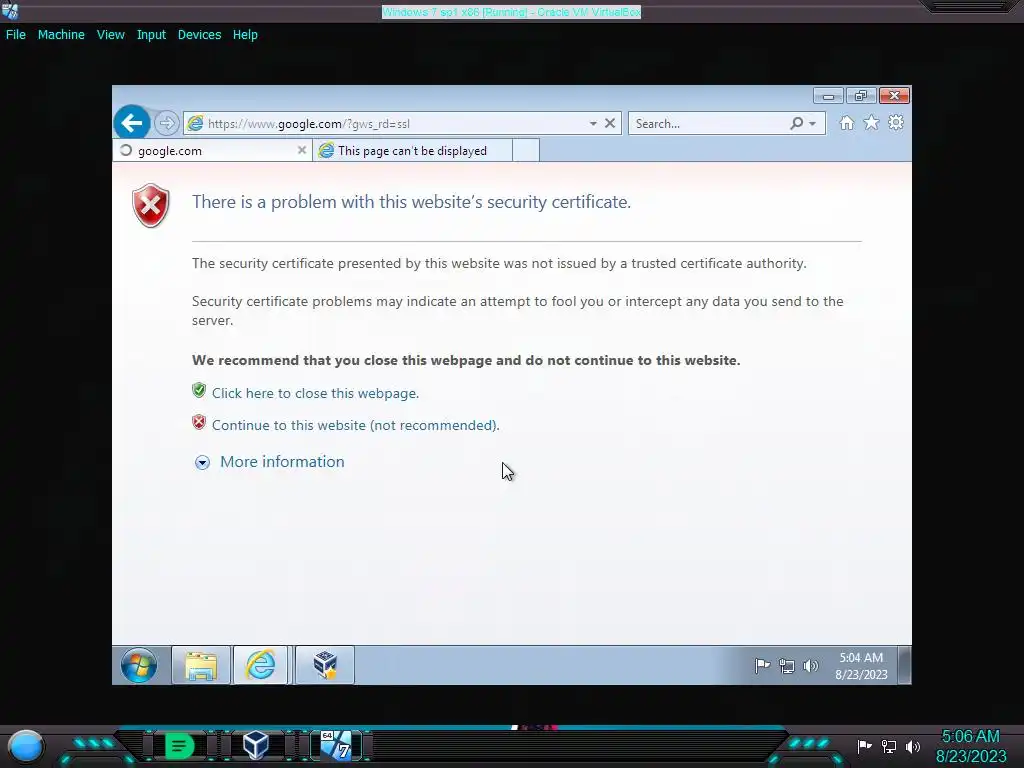Open Windows Explorer in the guest taskbar
Screen dimensions: 1024x768
point(201,665)
